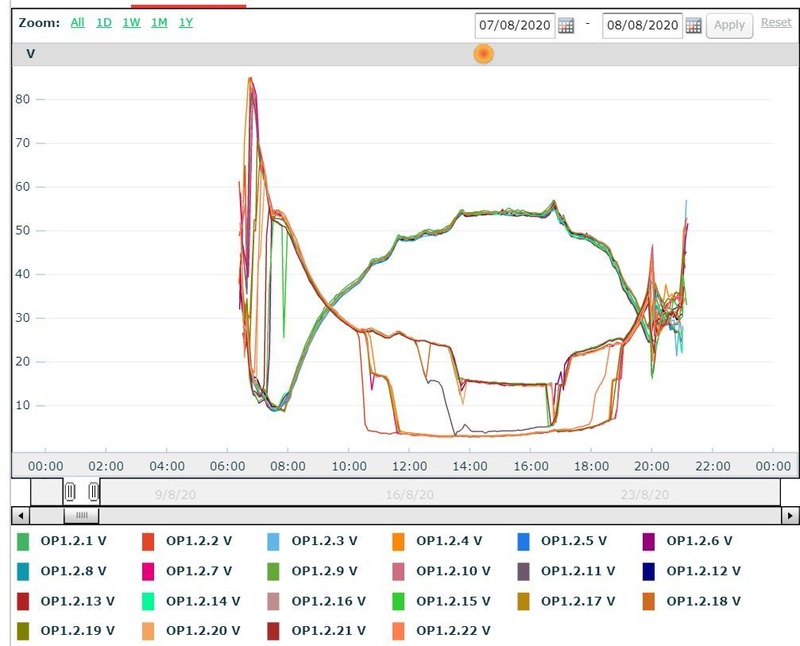Select the OP1.2.19 V legend label
Viewport: 800px width, 646px height.
click(x=78, y=631)
